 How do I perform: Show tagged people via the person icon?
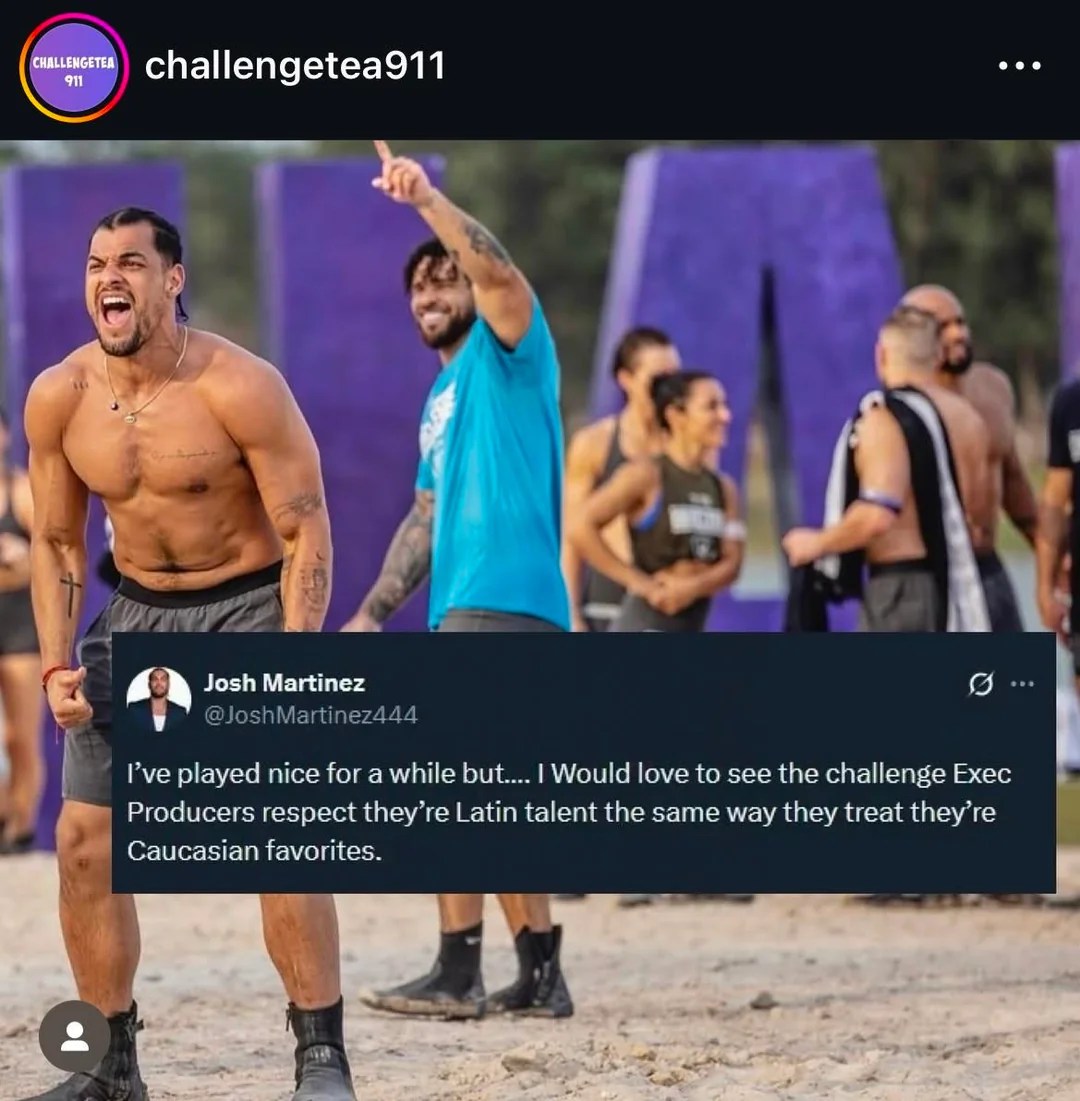pyautogui.click(x=74, y=1036)
